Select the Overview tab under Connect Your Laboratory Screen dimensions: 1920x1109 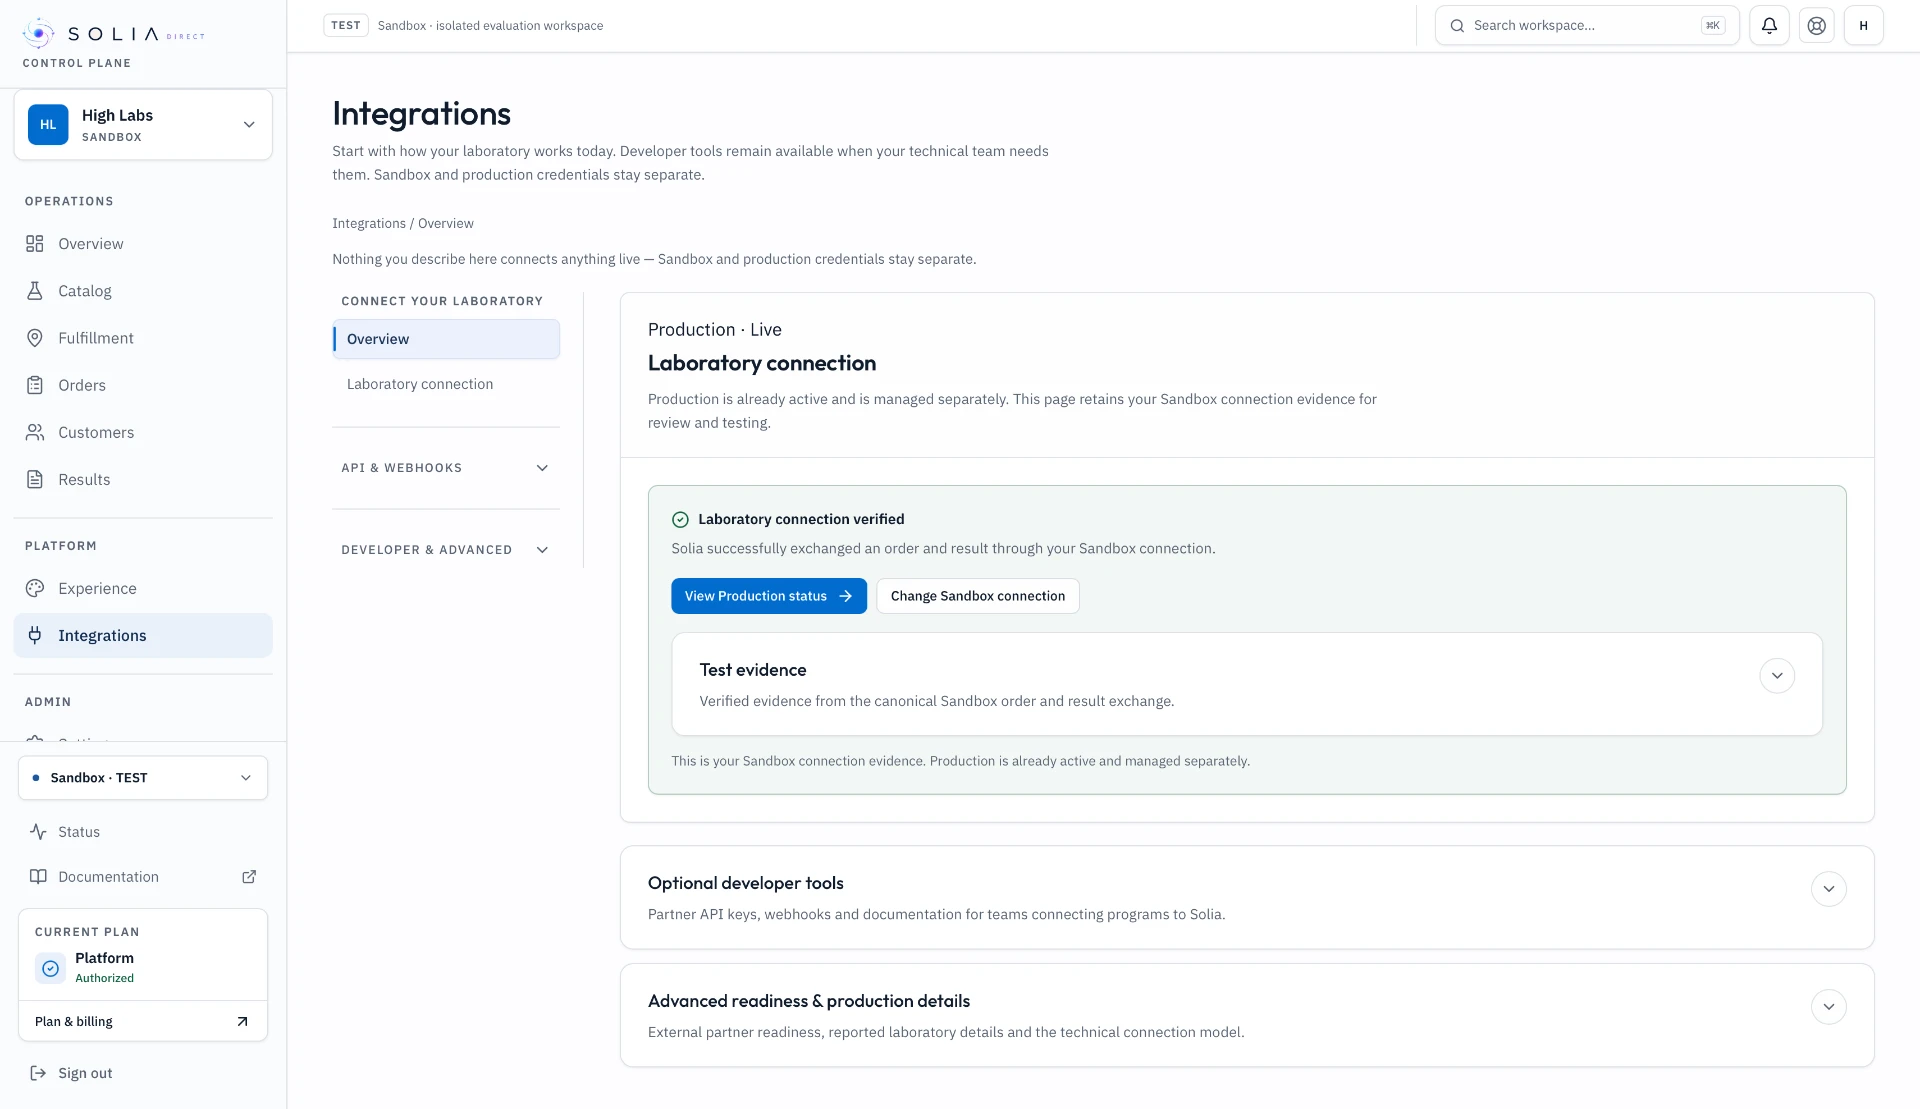446,339
